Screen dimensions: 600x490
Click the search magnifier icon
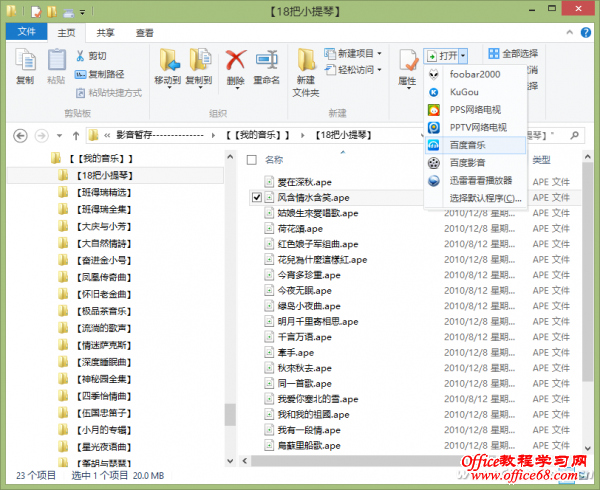tap(574, 135)
